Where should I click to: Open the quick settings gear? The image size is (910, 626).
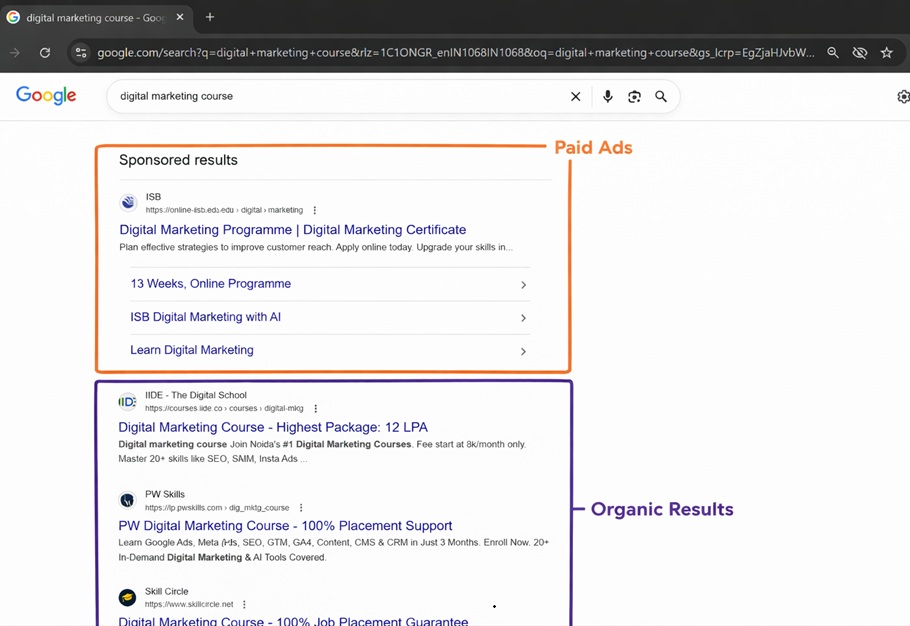coord(903,96)
